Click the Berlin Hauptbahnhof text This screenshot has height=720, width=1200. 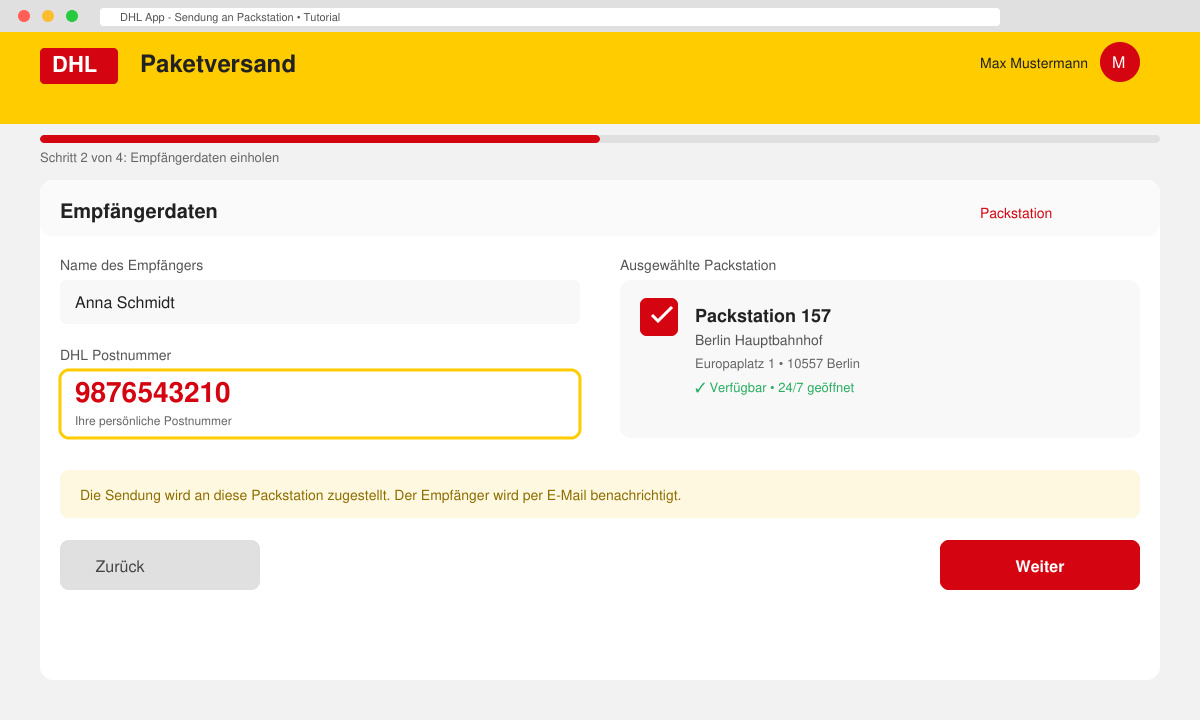tap(759, 341)
